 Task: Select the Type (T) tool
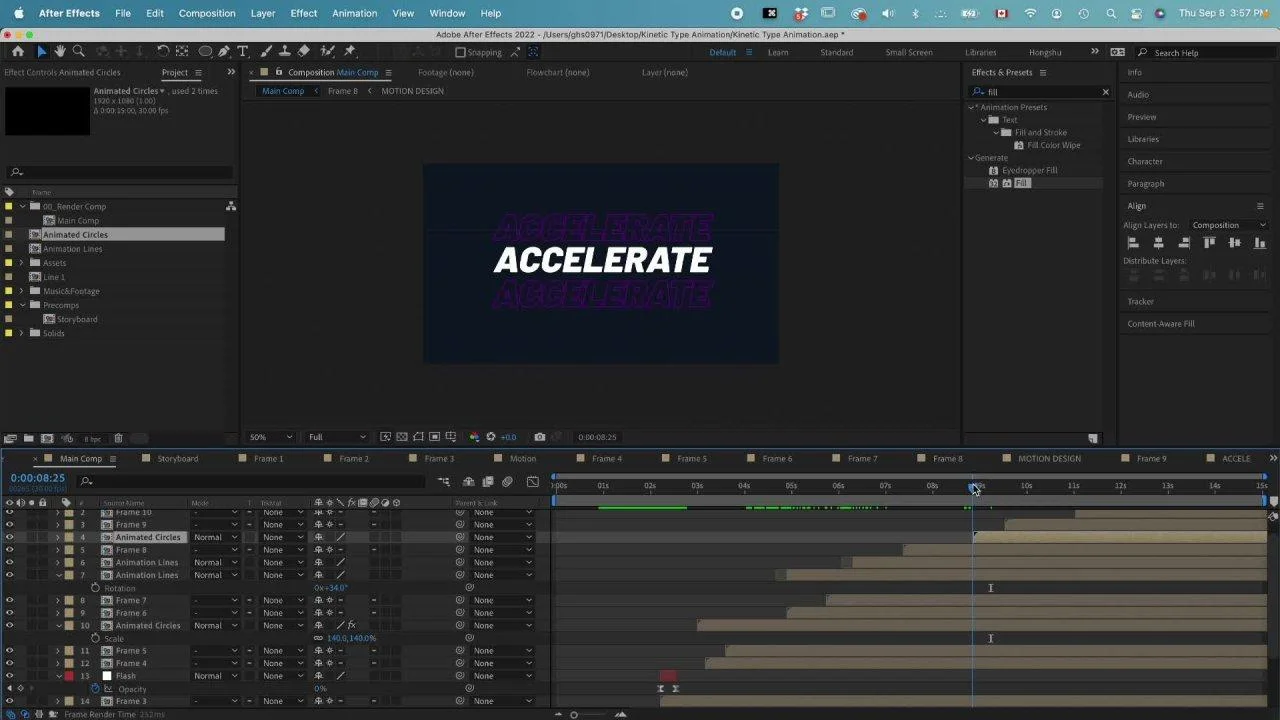click(x=243, y=51)
